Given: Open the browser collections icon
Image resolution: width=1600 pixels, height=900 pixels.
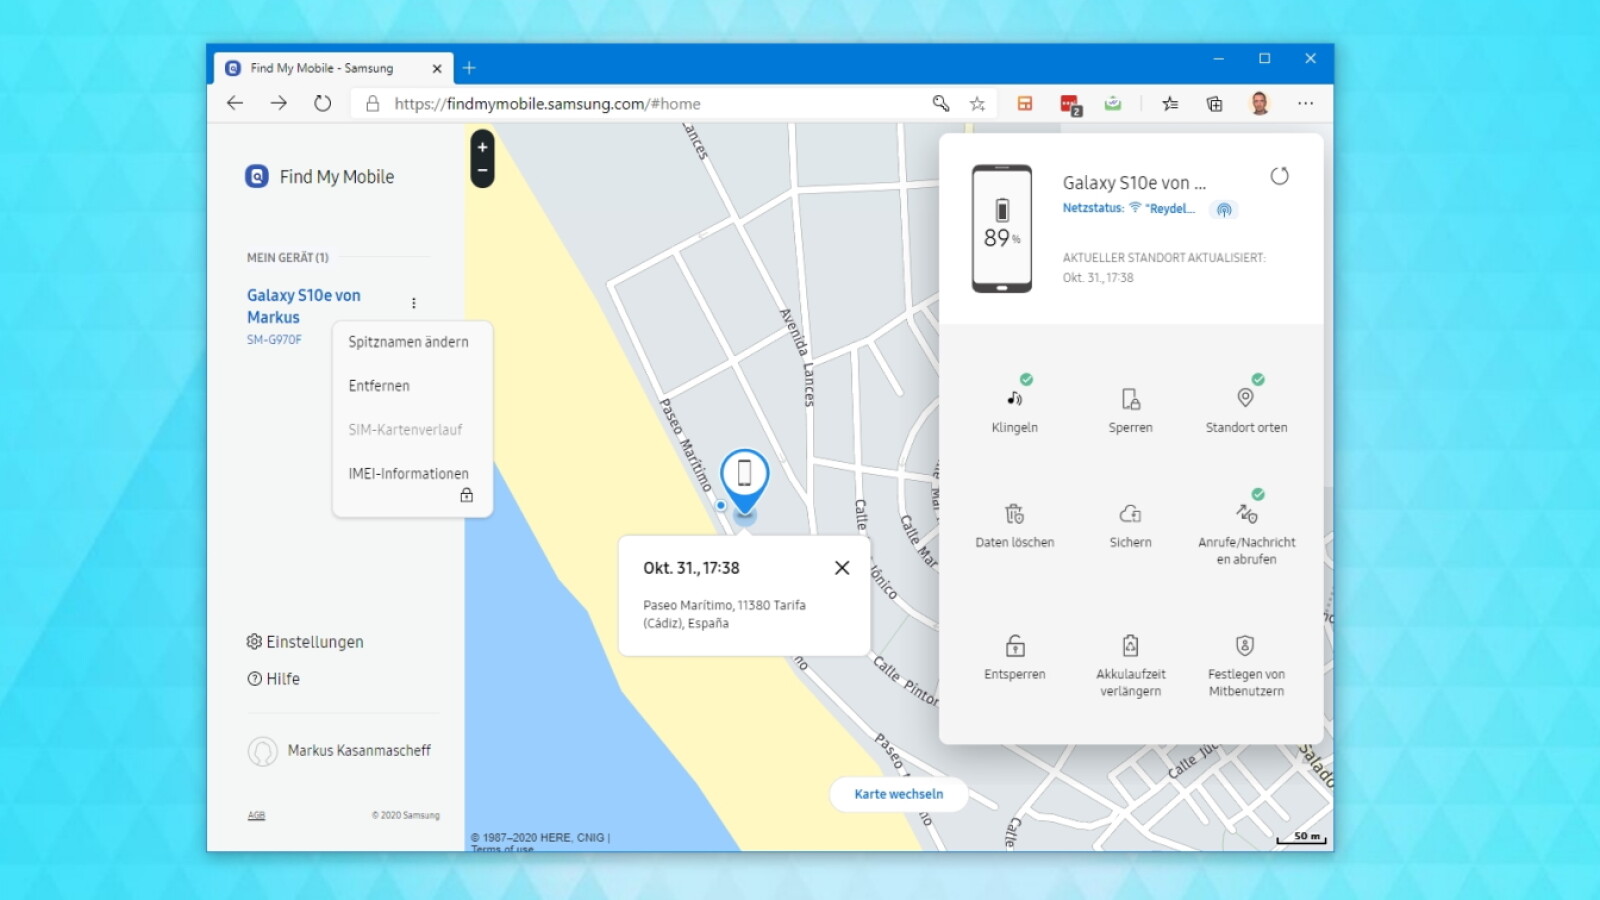Looking at the screenshot, I should (1214, 103).
